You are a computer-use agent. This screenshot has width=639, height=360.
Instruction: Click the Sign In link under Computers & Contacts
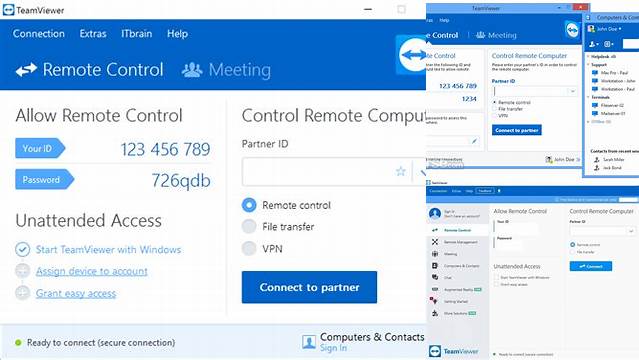[333, 348]
